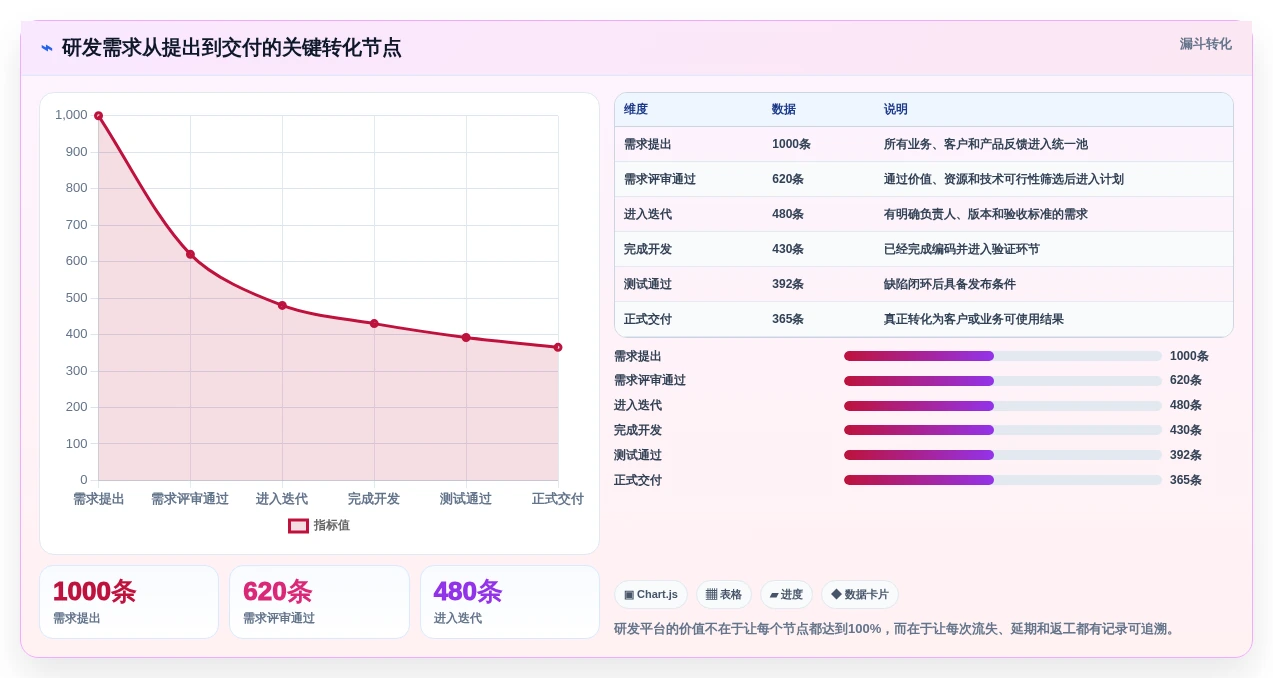Click the 需求评审通过 progress bar
Screen dimensions: 1273x678
tap(1003, 381)
